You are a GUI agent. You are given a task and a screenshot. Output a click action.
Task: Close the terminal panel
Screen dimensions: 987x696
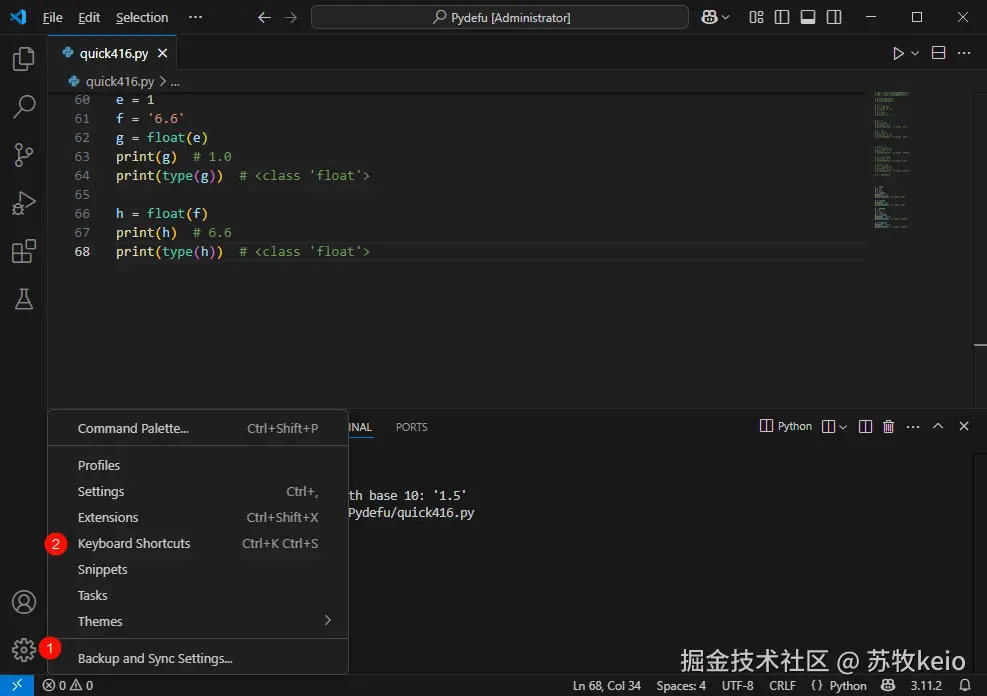(x=963, y=426)
